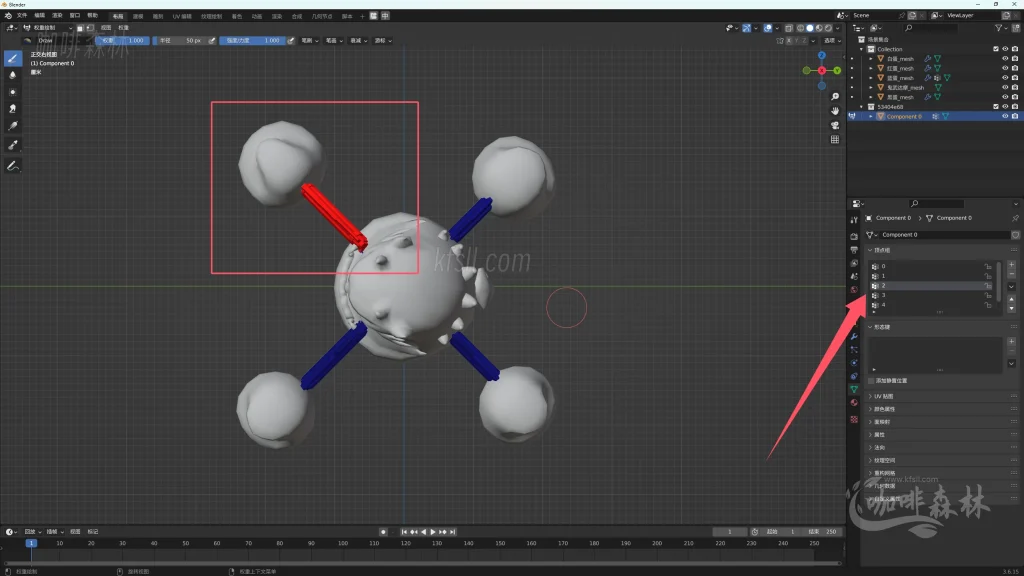Open the Object Data properties tab
1024x576 pixels.
[x=854, y=389]
